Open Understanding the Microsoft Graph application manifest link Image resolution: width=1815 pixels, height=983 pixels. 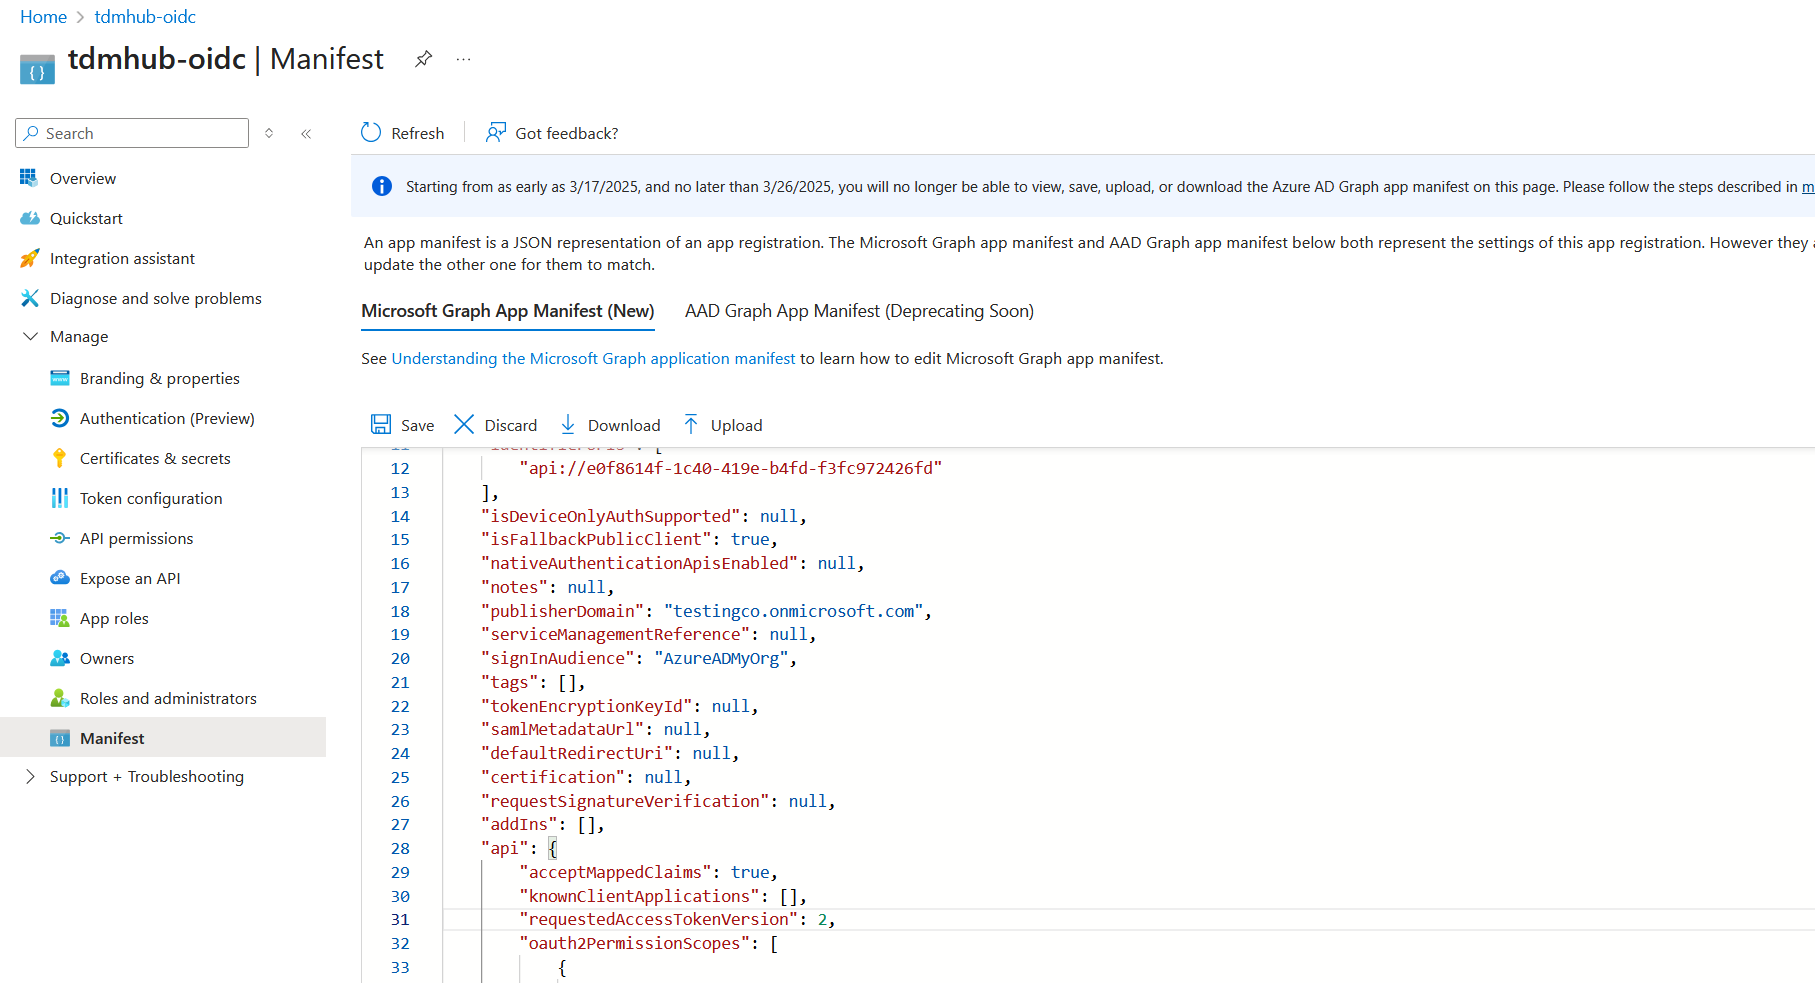tap(593, 359)
